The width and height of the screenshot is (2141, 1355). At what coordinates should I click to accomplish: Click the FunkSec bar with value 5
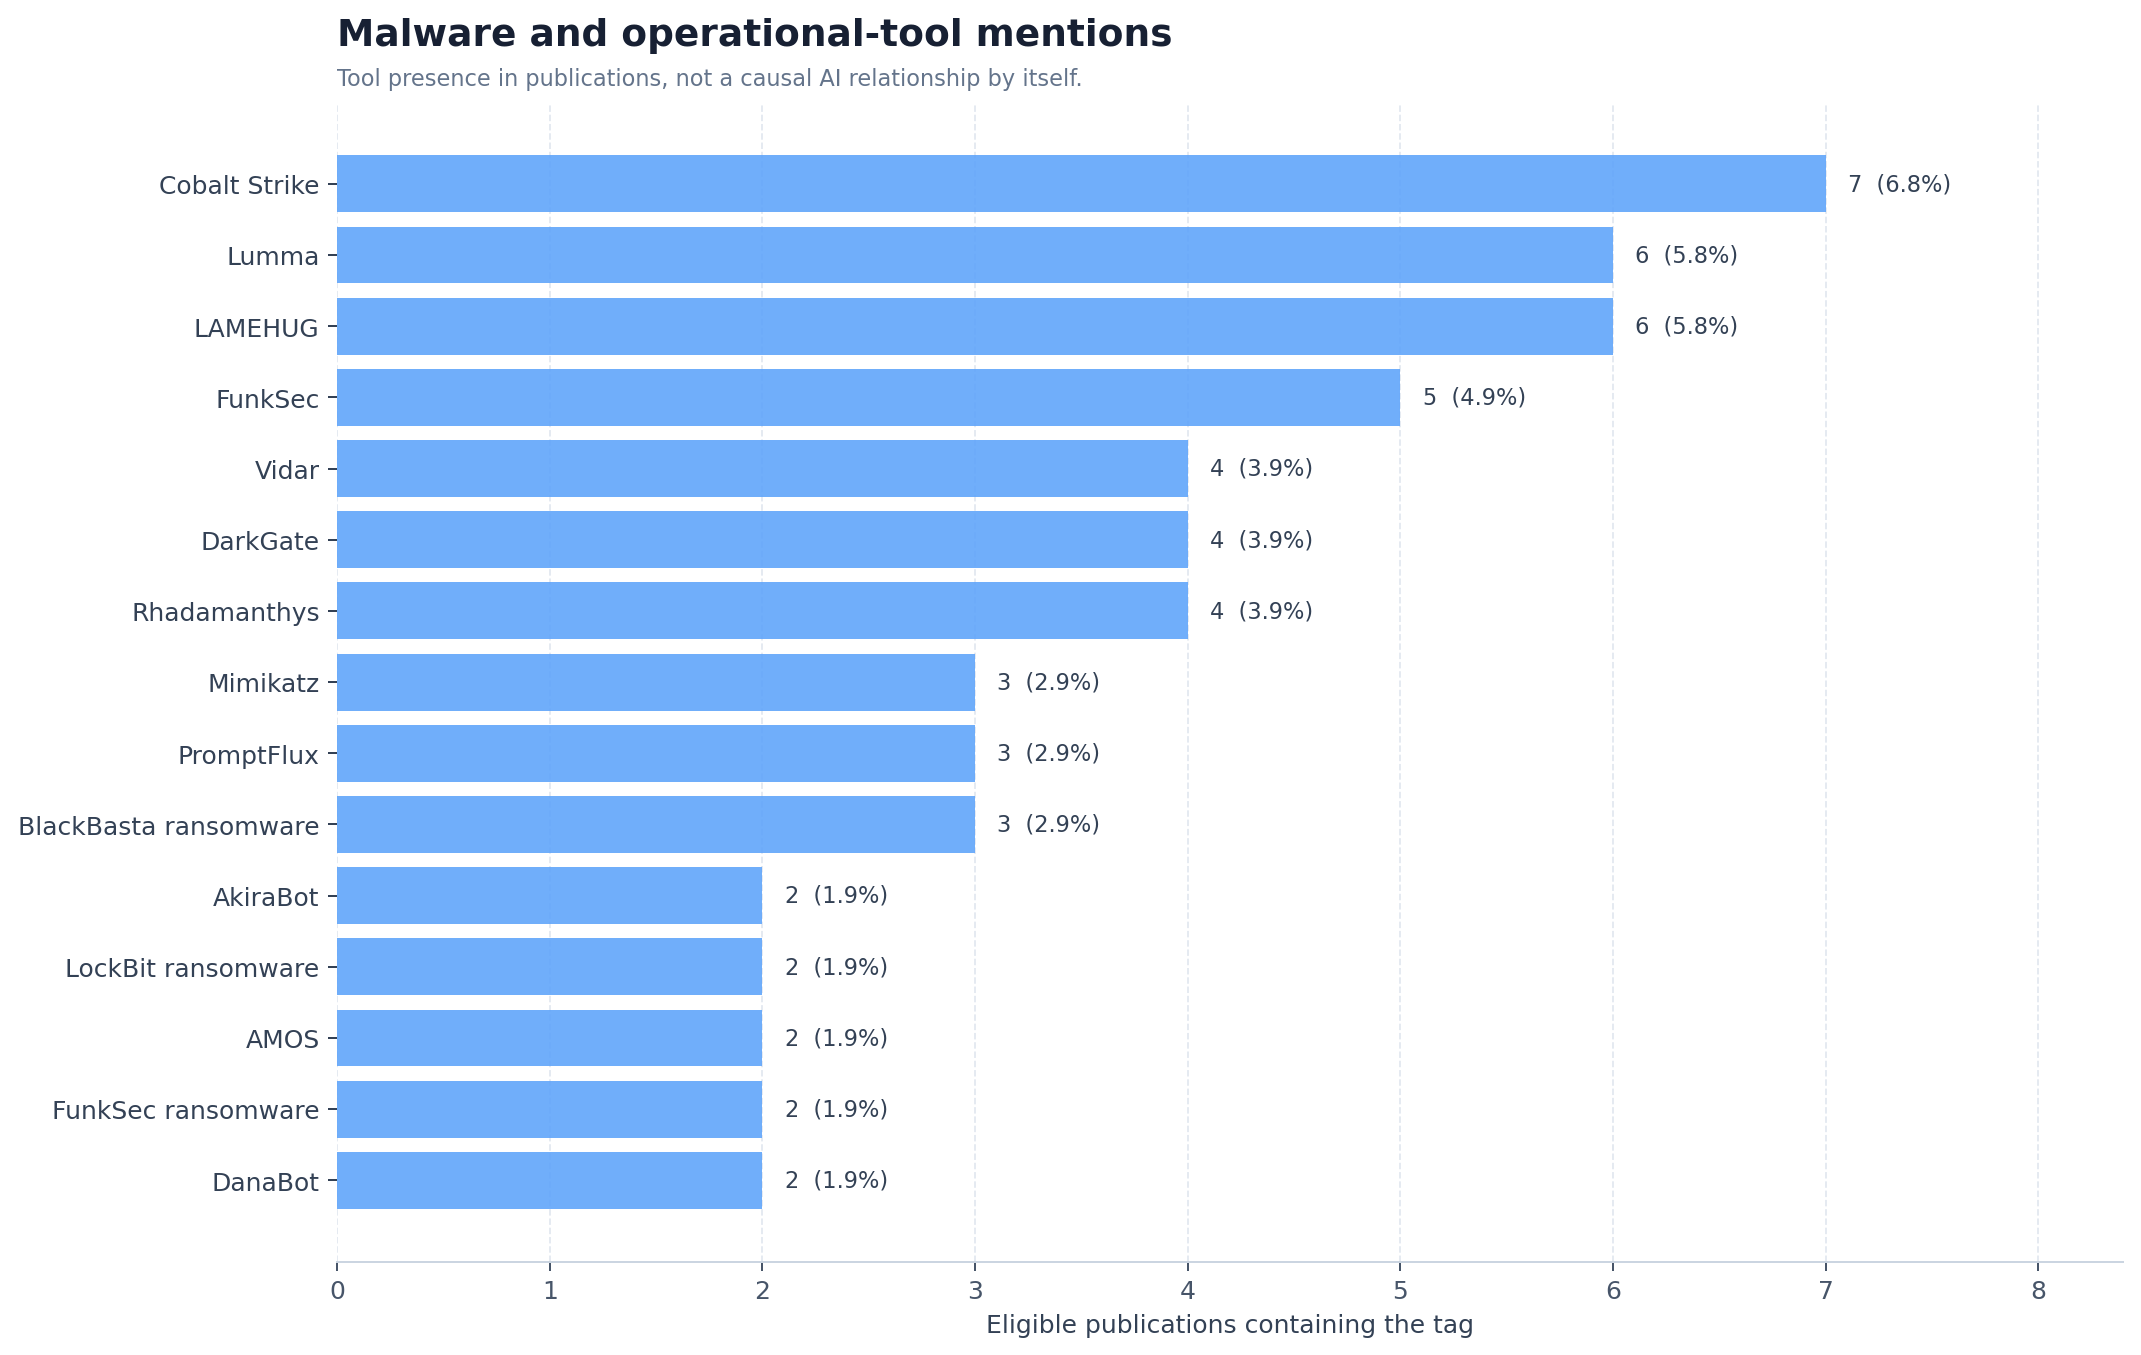(x=868, y=397)
